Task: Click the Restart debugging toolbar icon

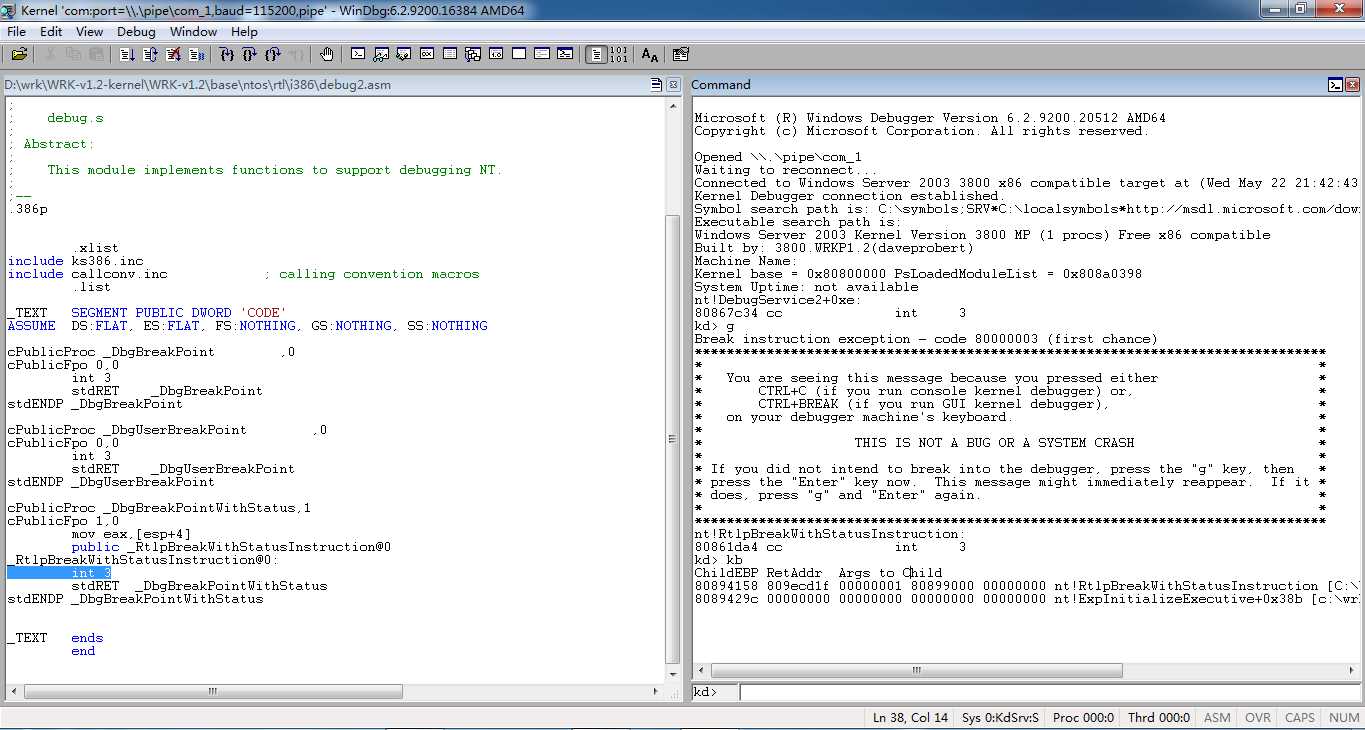Action: coord(150,54)
